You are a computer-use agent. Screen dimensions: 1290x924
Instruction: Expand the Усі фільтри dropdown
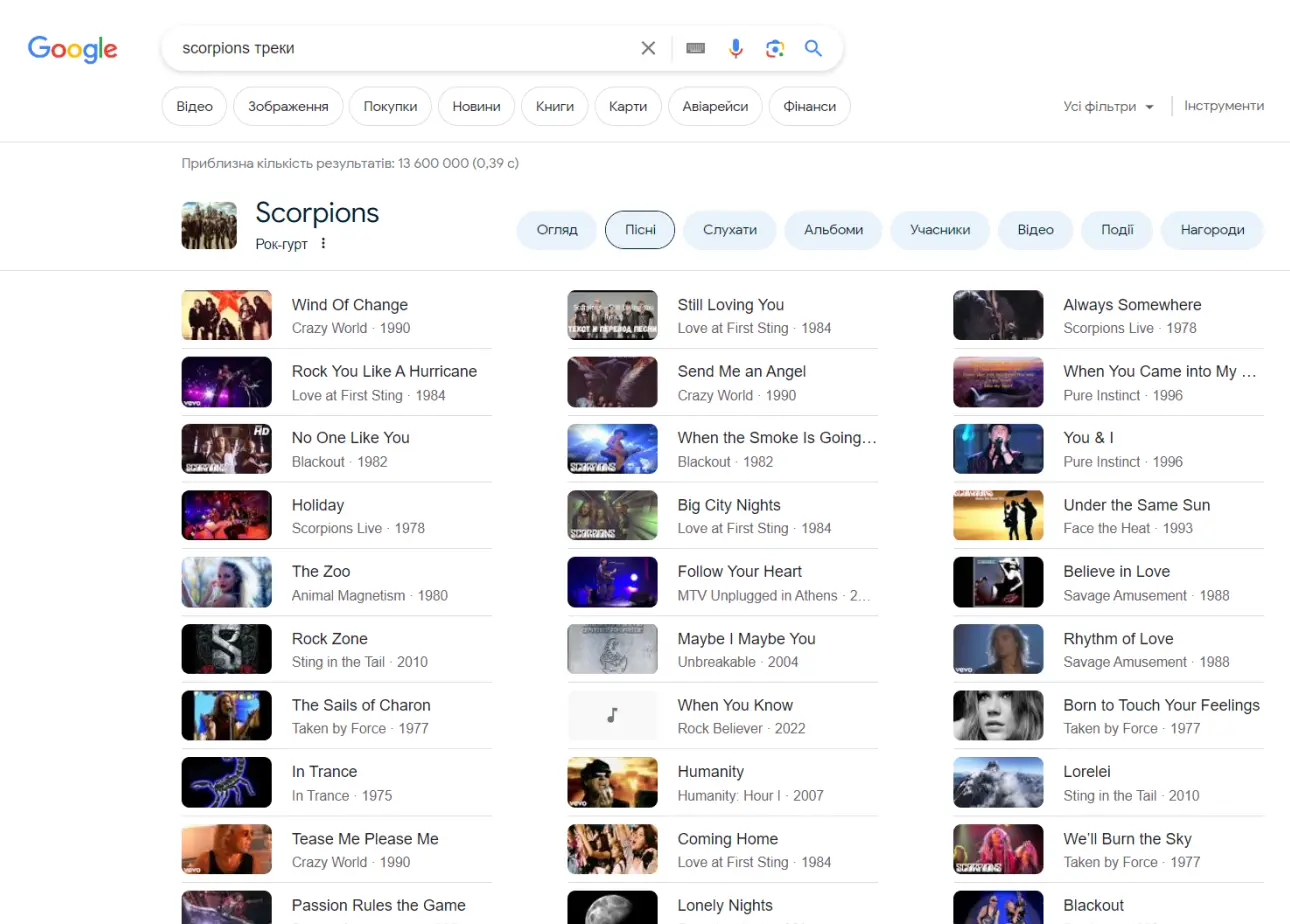(x=1109, y=106)
